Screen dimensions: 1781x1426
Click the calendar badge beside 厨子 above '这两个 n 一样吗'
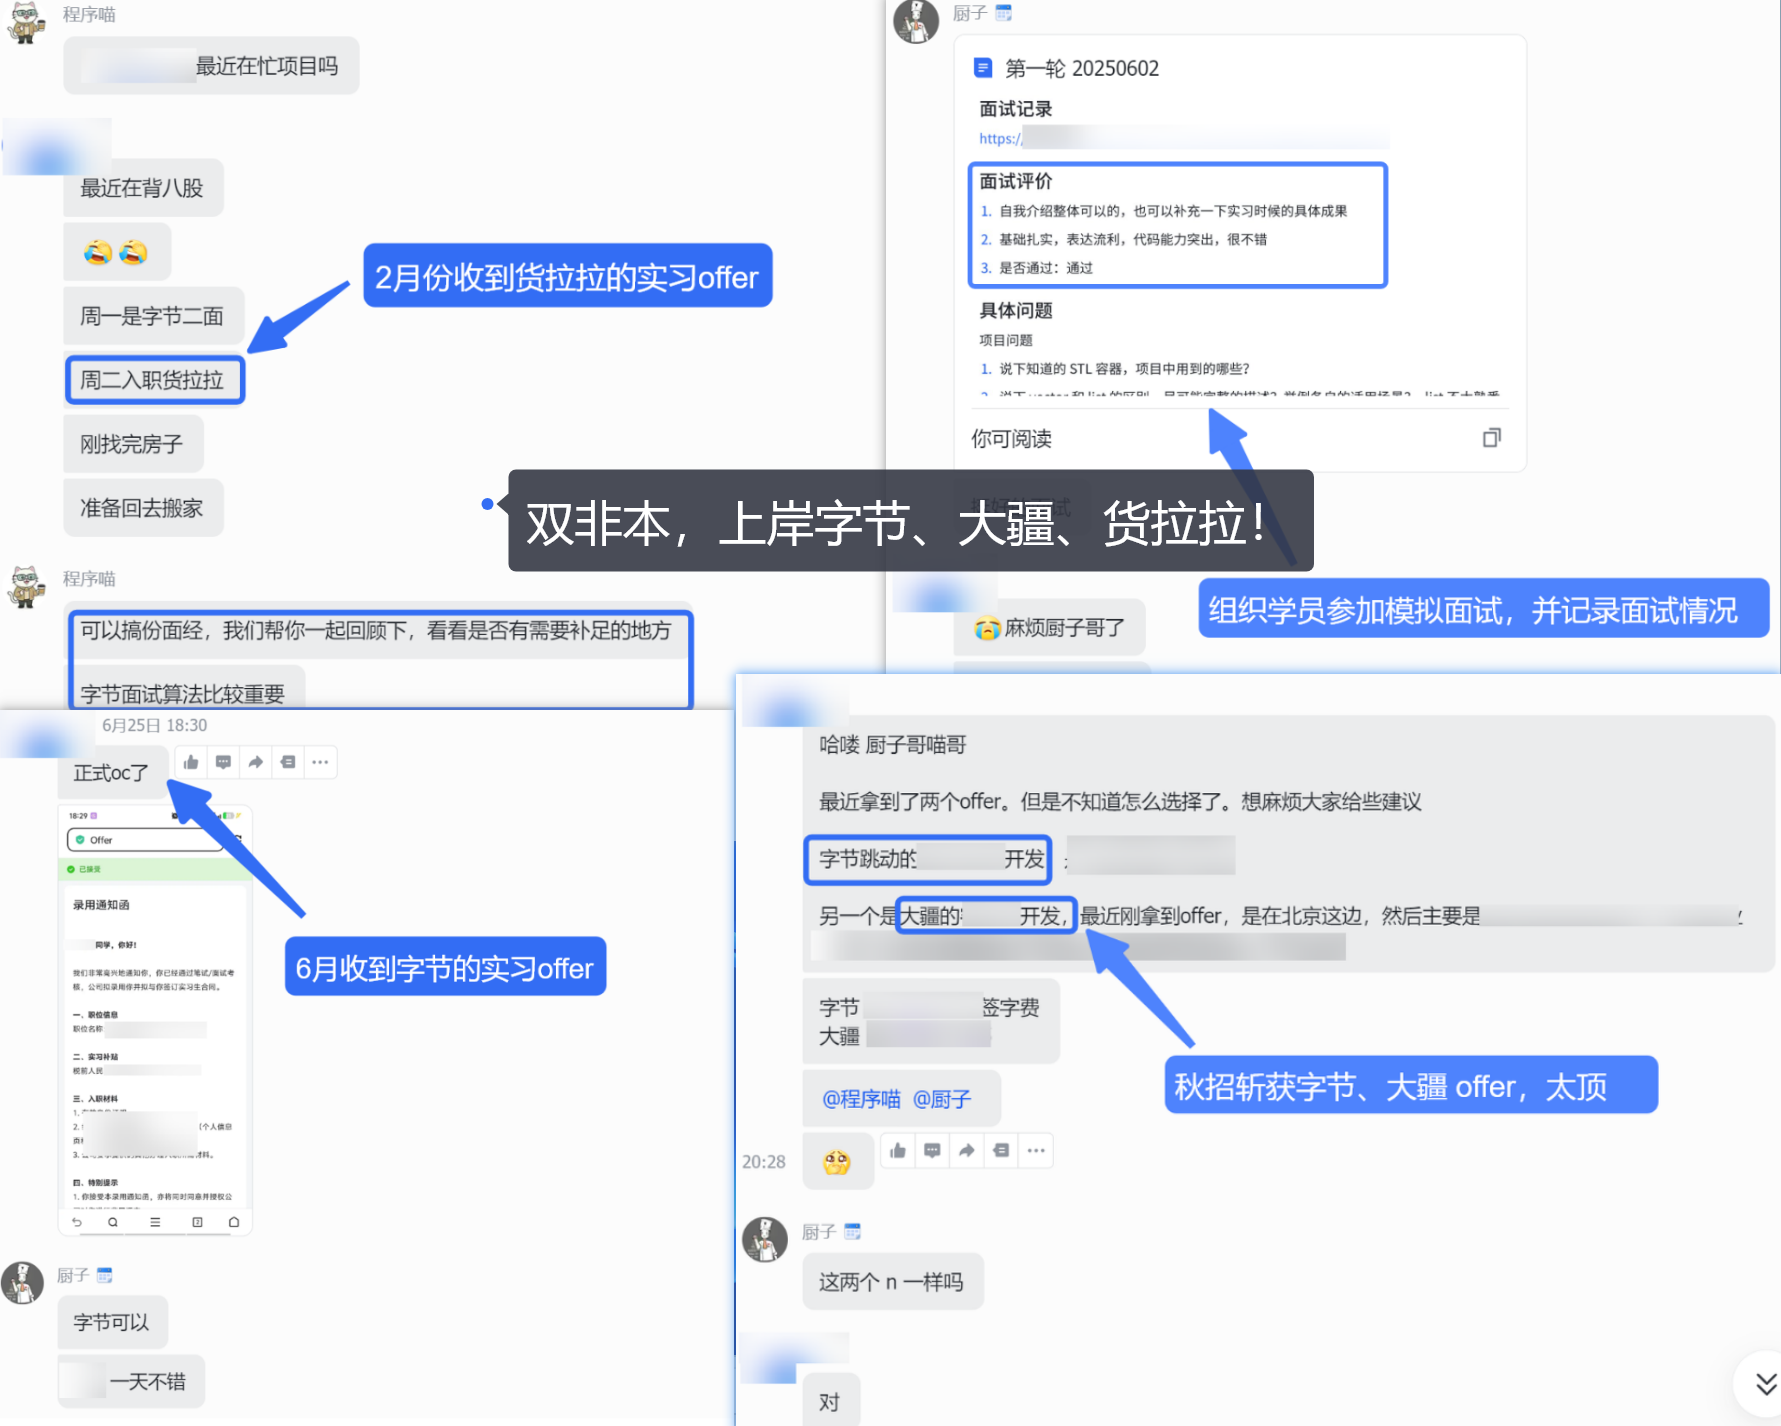852,1232
